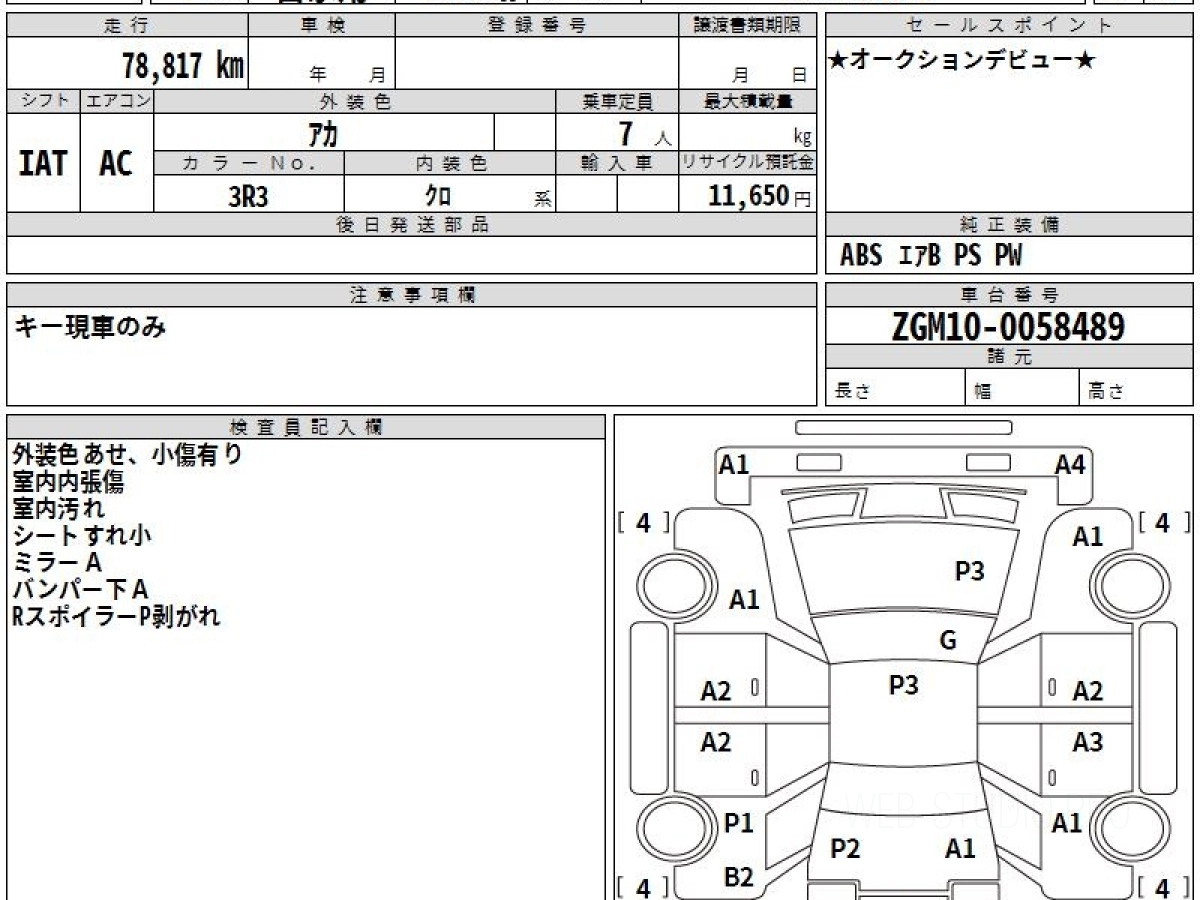Screen dimensions: 1200x900
Task: Click the シフト header cell
Action: 44,101
